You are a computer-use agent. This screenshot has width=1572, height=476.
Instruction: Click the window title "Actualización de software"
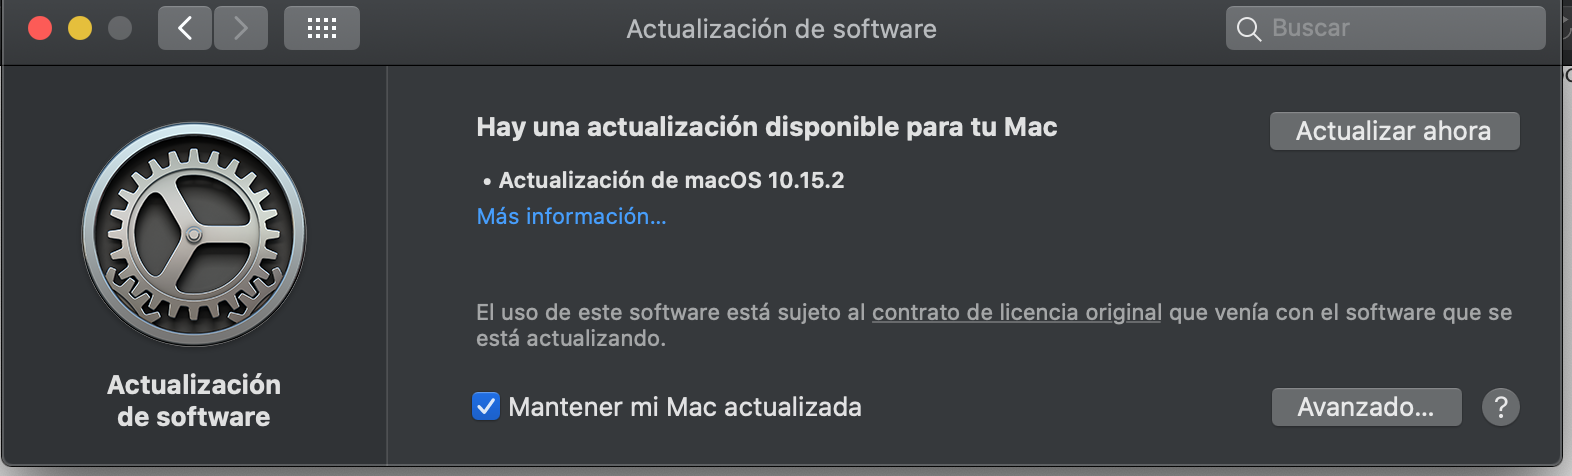tap(781, 29)
